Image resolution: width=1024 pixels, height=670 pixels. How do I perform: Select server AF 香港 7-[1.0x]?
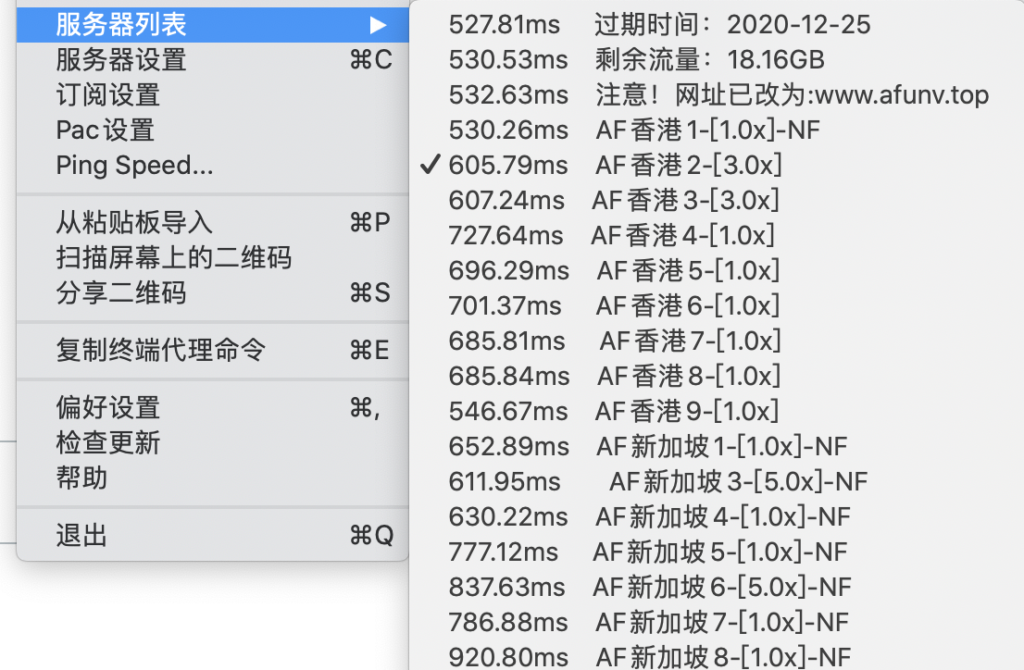point(716,342)
